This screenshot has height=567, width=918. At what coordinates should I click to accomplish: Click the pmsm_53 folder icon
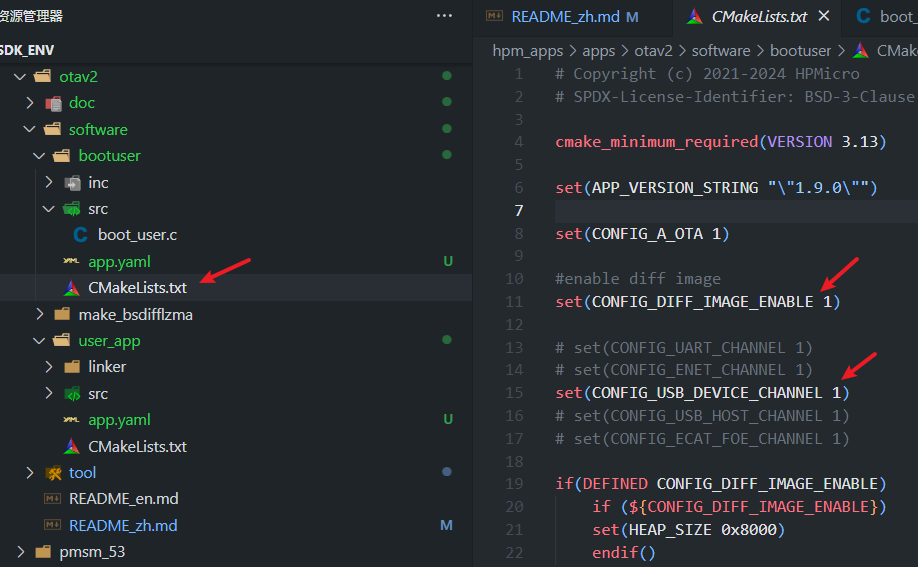43,552
